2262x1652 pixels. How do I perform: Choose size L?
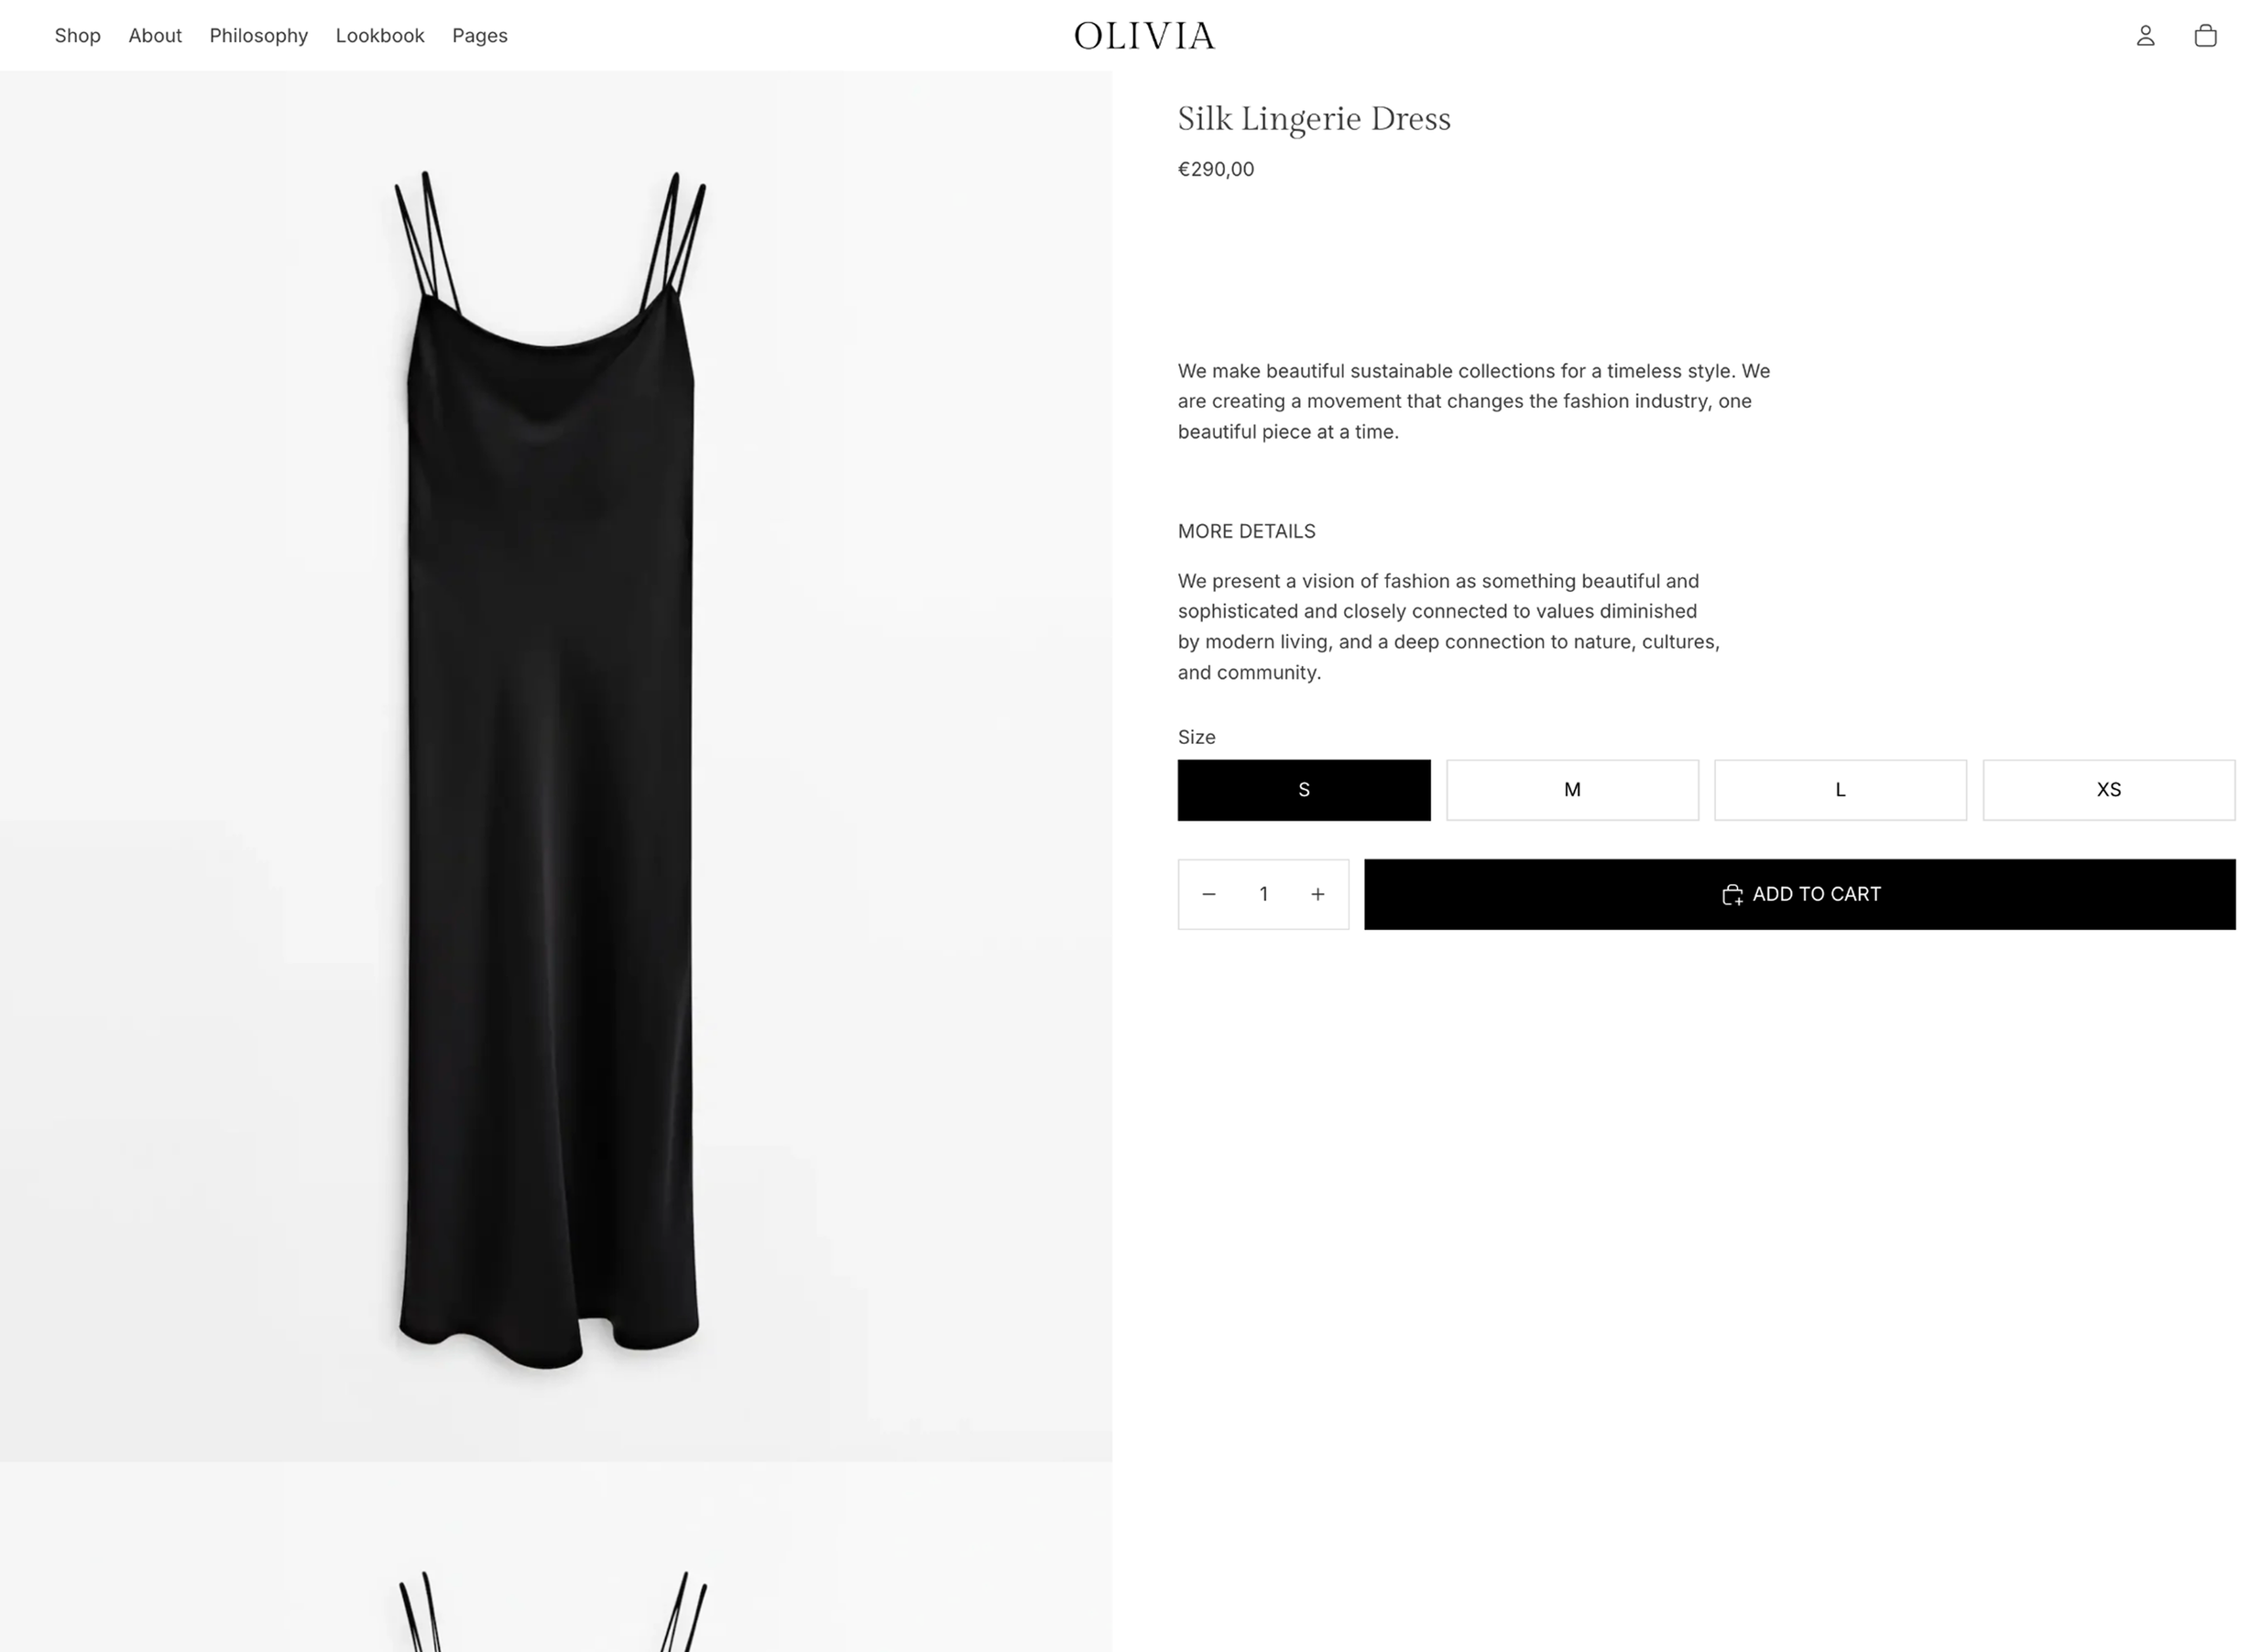click(x=1840, y=790)
